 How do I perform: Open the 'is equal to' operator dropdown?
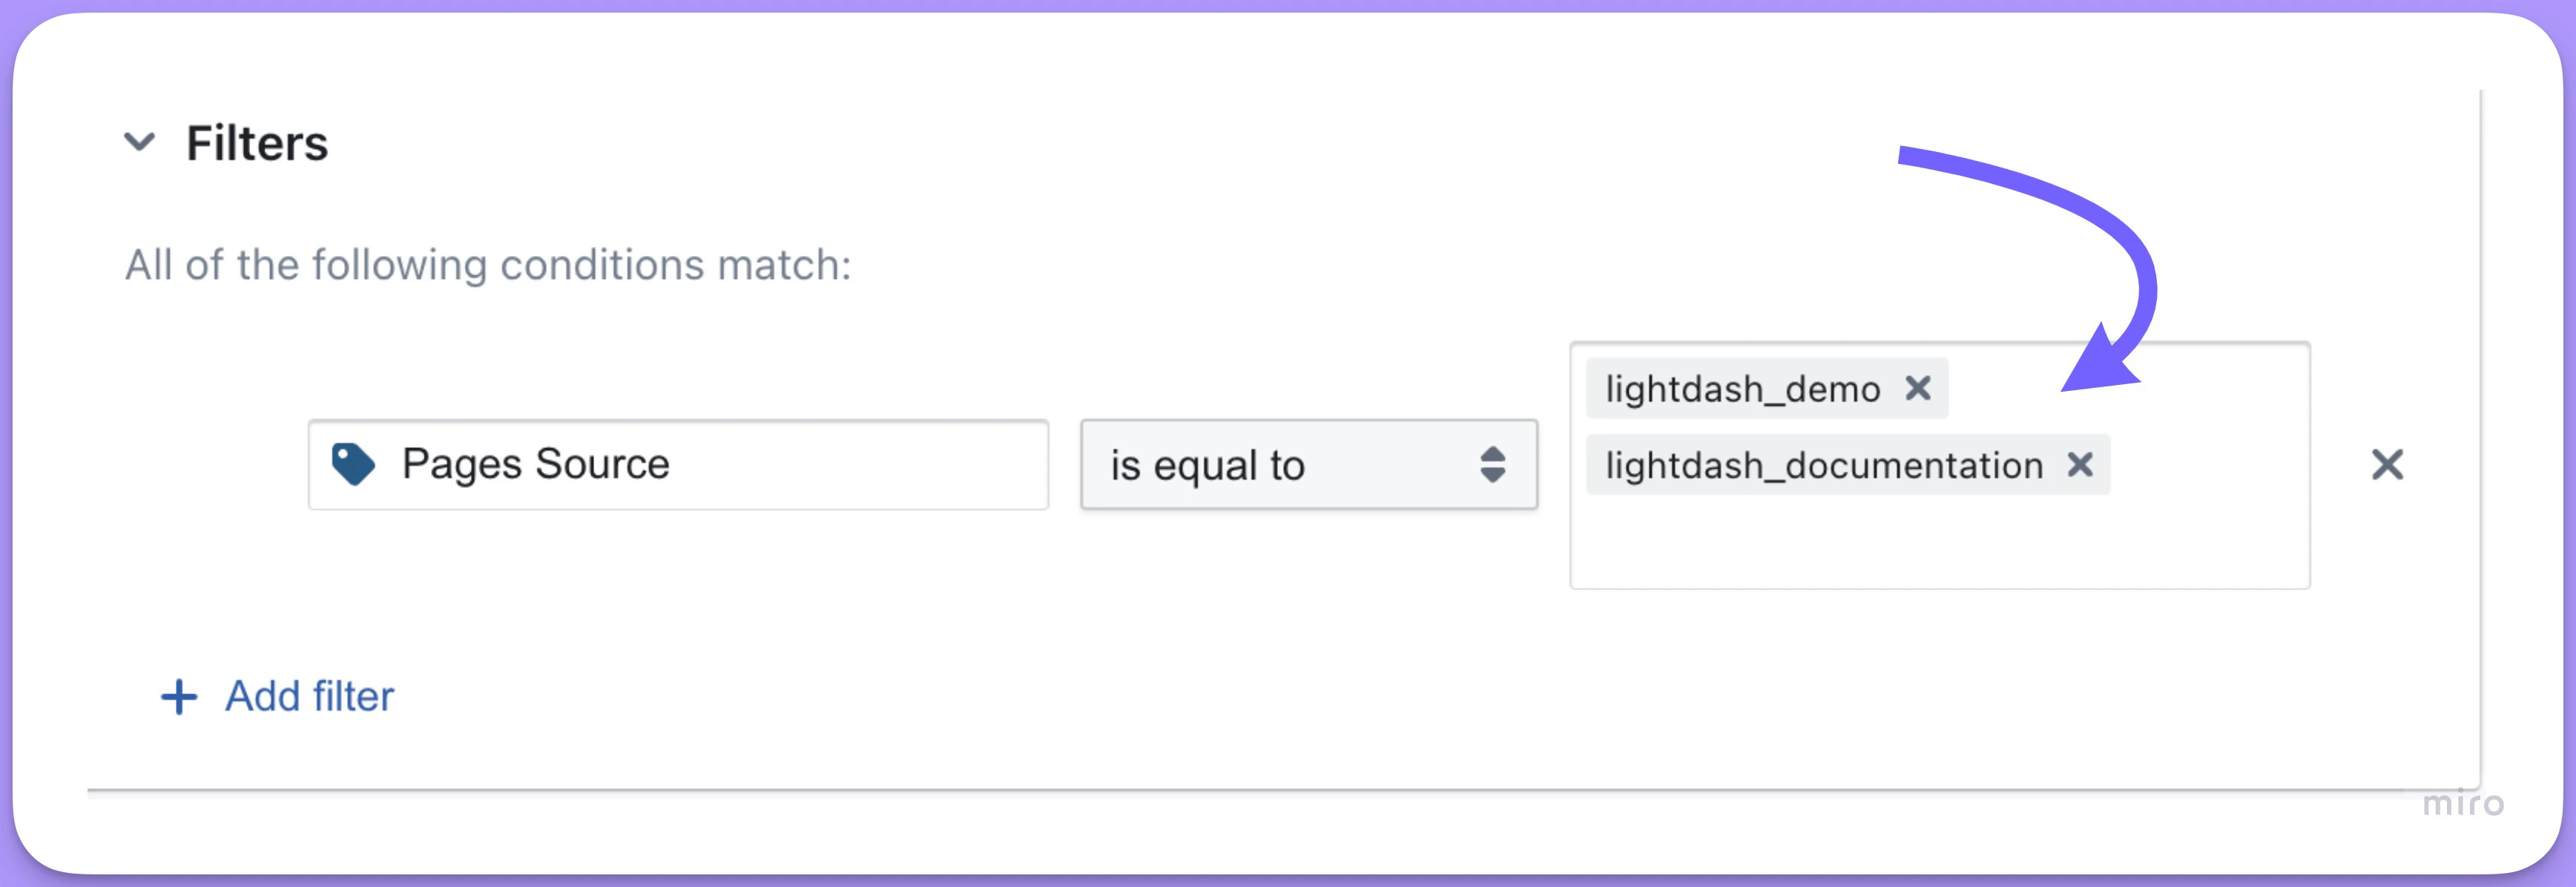coord(1309,464)
